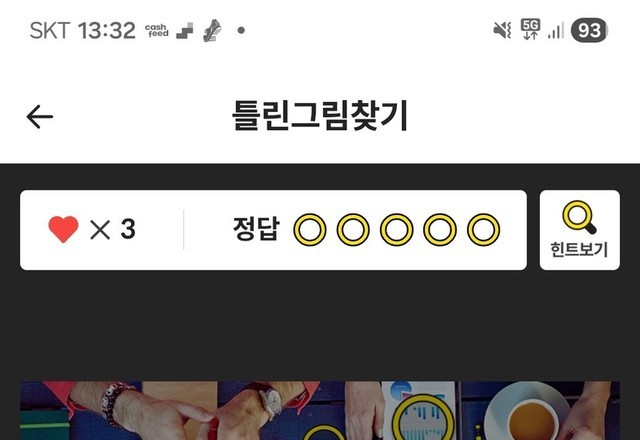
Task: Tap the wristwatch in the puzzle image
Action: tap(271, 398)
